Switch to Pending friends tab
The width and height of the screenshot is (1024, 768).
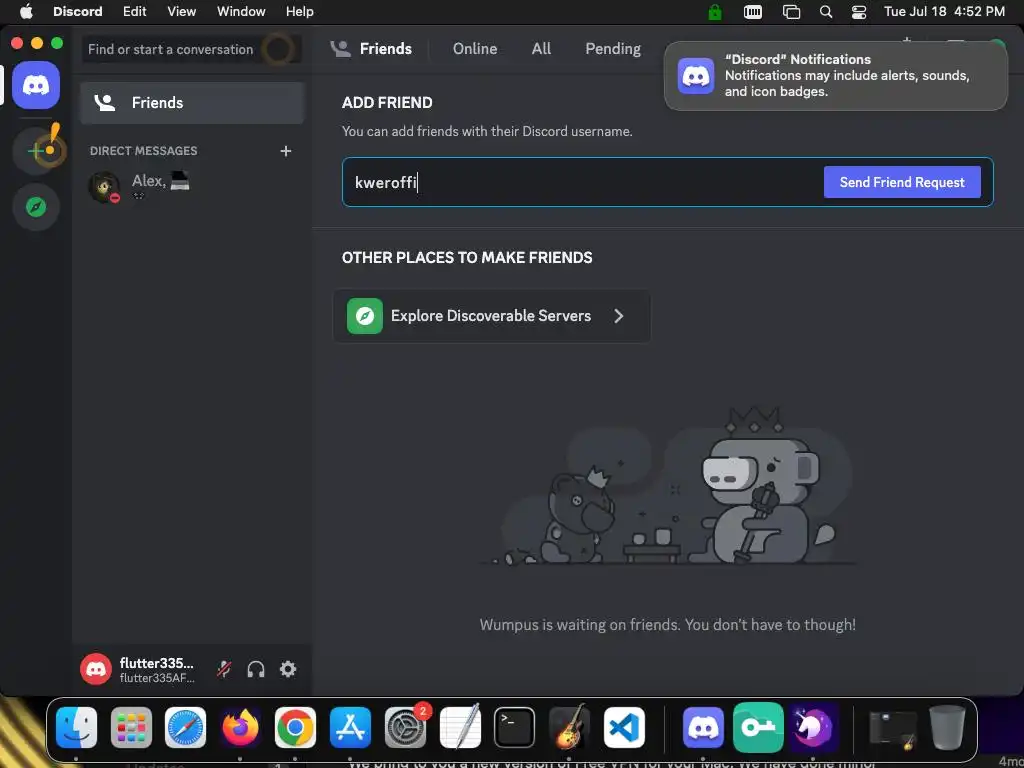pyautogui.click(x=613, y=48)
